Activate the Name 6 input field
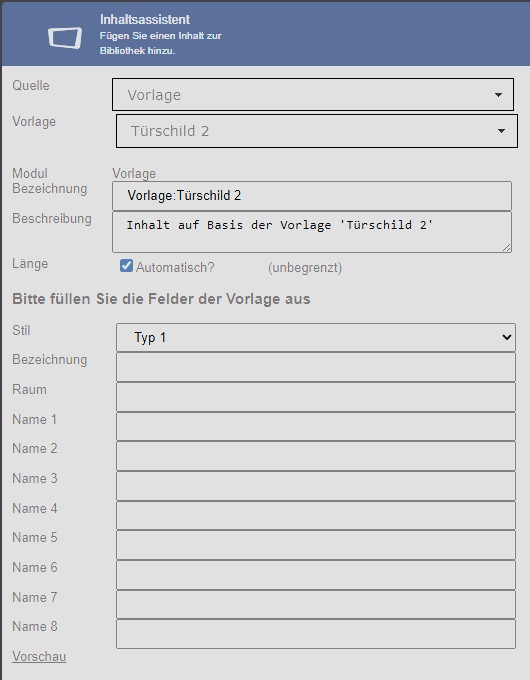Viewport: 530px width, 680px height. 316,575
